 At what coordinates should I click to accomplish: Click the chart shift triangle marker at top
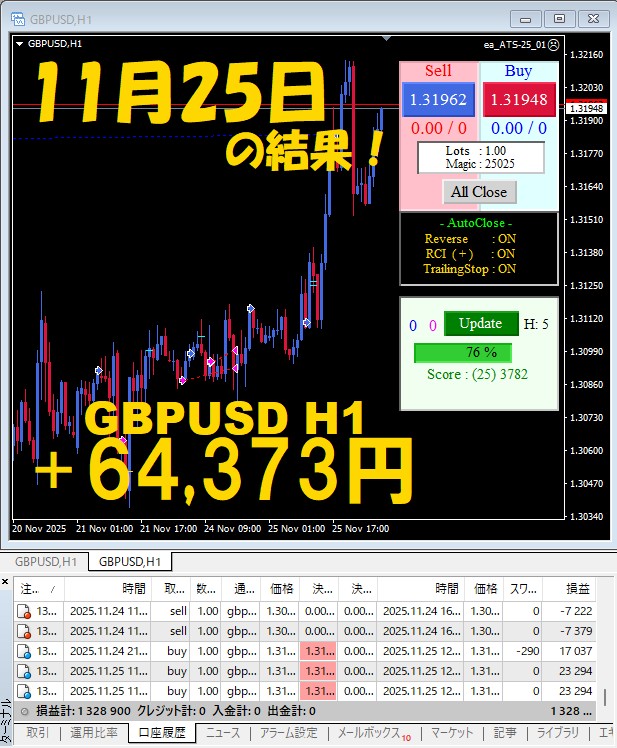point(387,38)
